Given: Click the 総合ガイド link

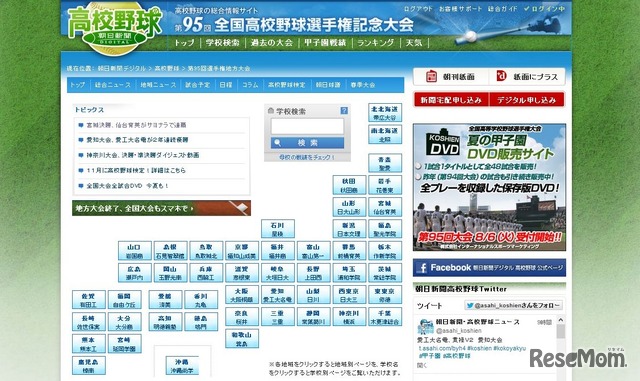Looking at the screenshot, I should click(503, 9).
